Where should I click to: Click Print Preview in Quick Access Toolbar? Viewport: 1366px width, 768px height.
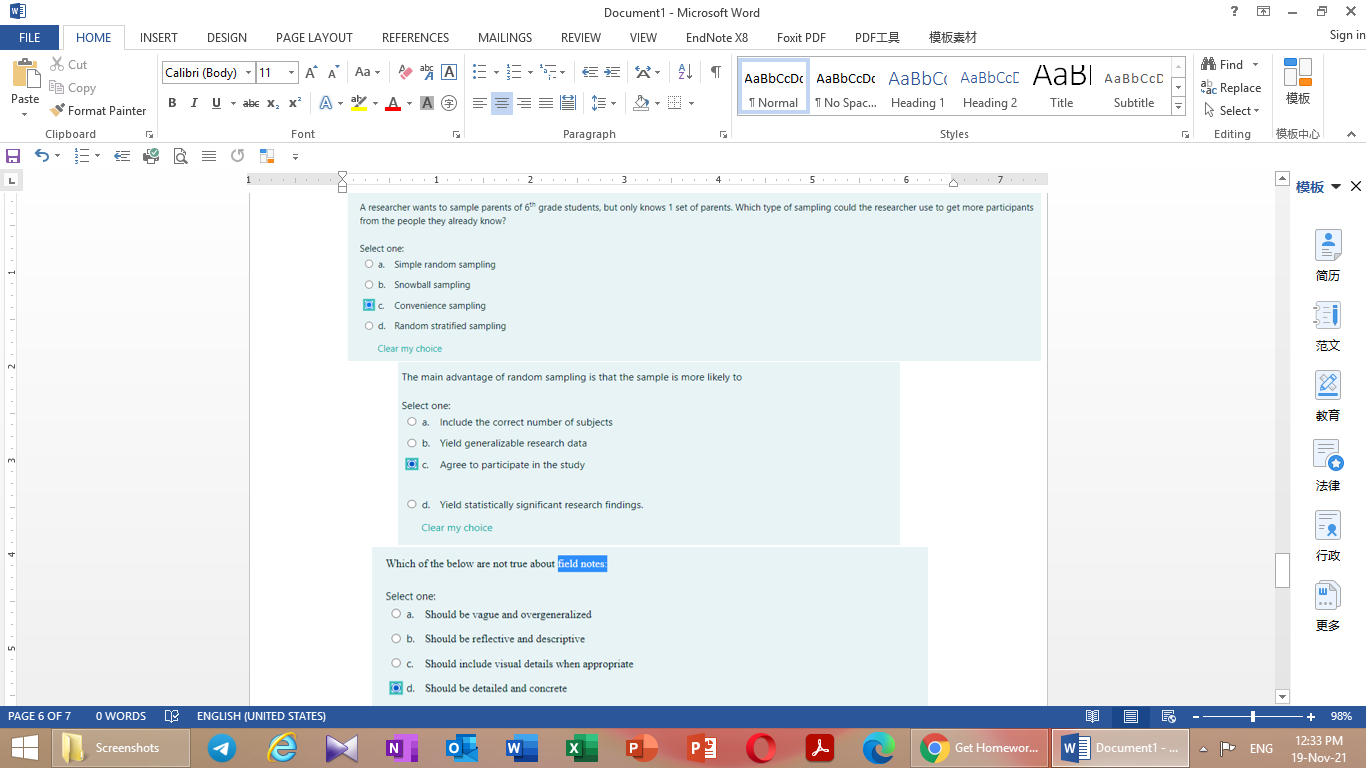point(181,156)
